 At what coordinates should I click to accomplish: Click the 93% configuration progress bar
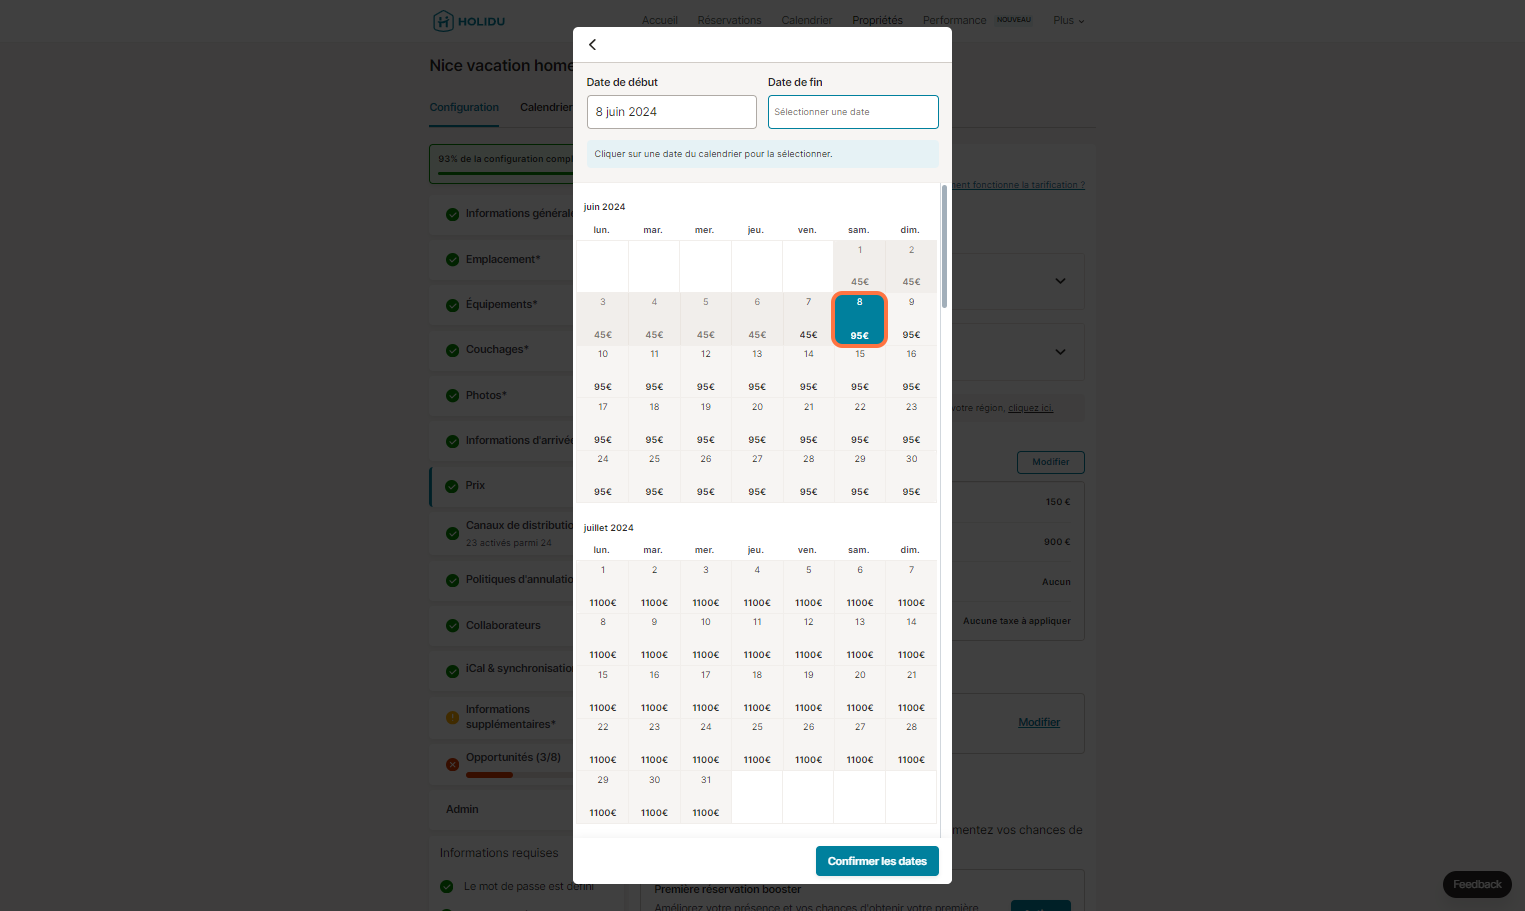pos(505,173)
